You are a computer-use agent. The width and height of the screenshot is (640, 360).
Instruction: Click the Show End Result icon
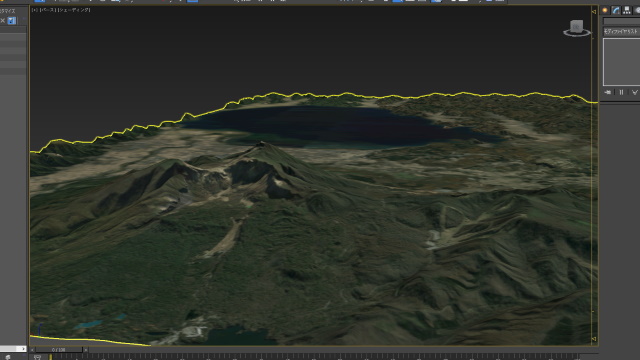(621, 93)
